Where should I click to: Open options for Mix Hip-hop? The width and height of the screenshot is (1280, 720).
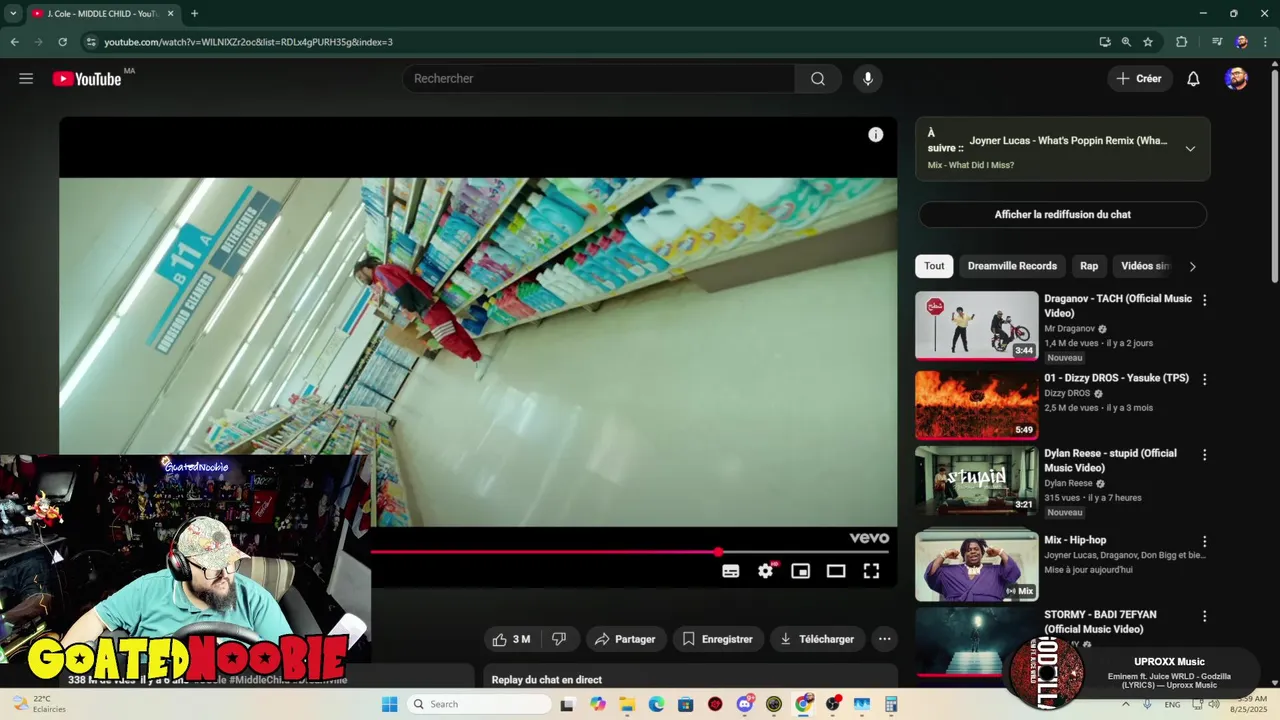[x=1204, y=541]
